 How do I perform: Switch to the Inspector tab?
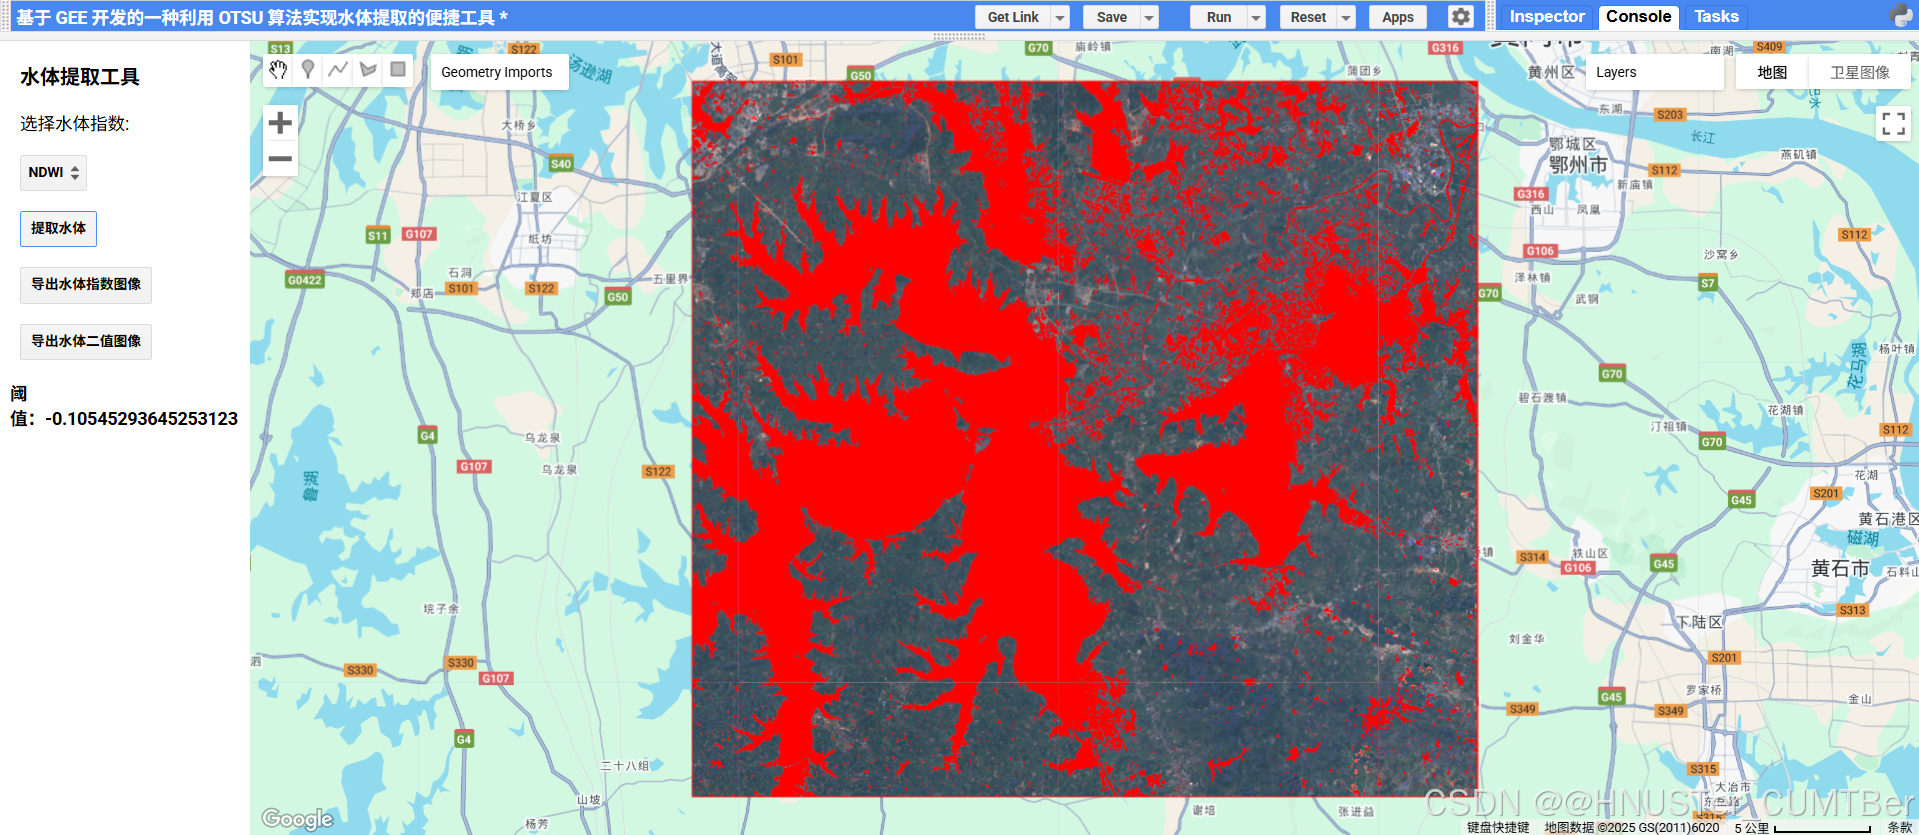point(1546,16)
